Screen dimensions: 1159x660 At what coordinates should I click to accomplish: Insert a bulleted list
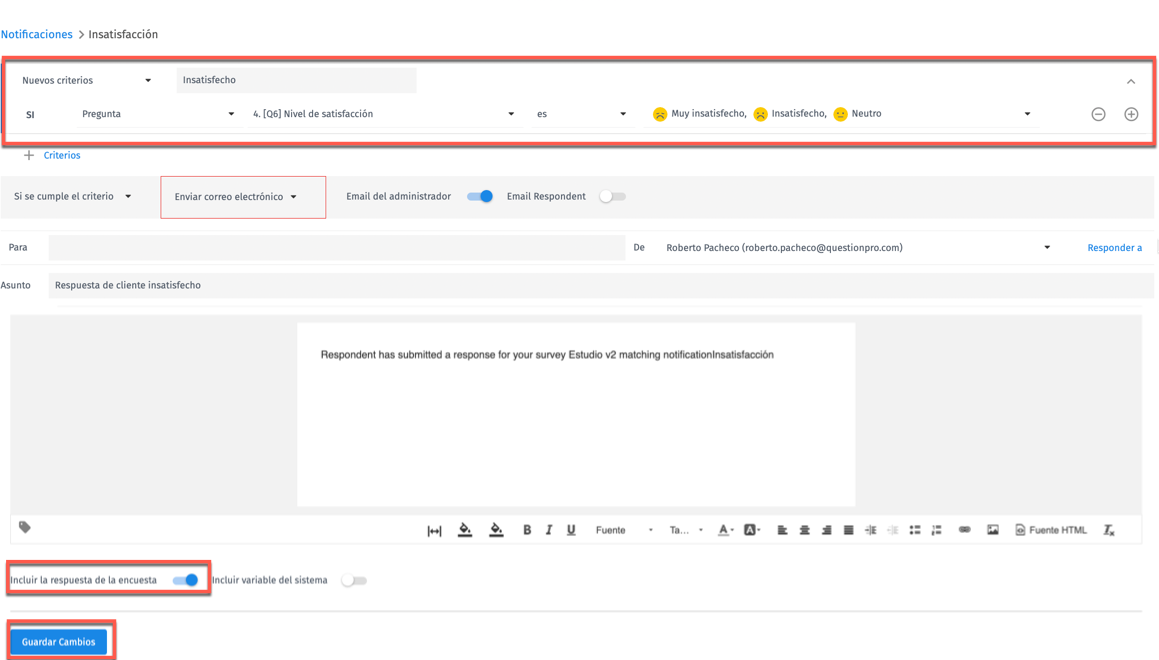point(915,530)
